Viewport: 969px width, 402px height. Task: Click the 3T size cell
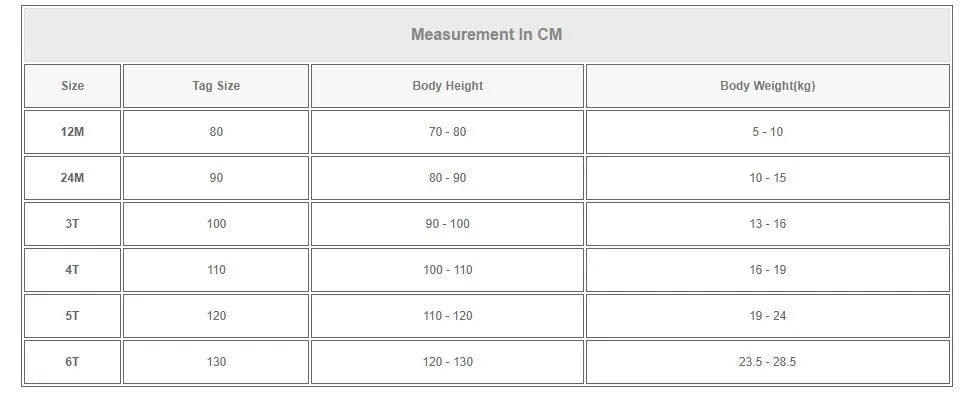point(72,224)
